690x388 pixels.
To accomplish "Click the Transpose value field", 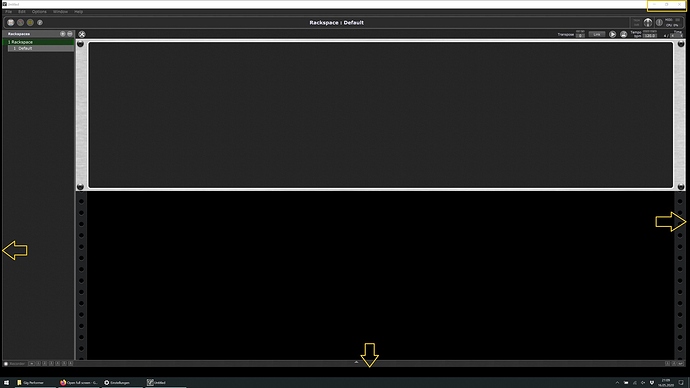I will 580,36.
